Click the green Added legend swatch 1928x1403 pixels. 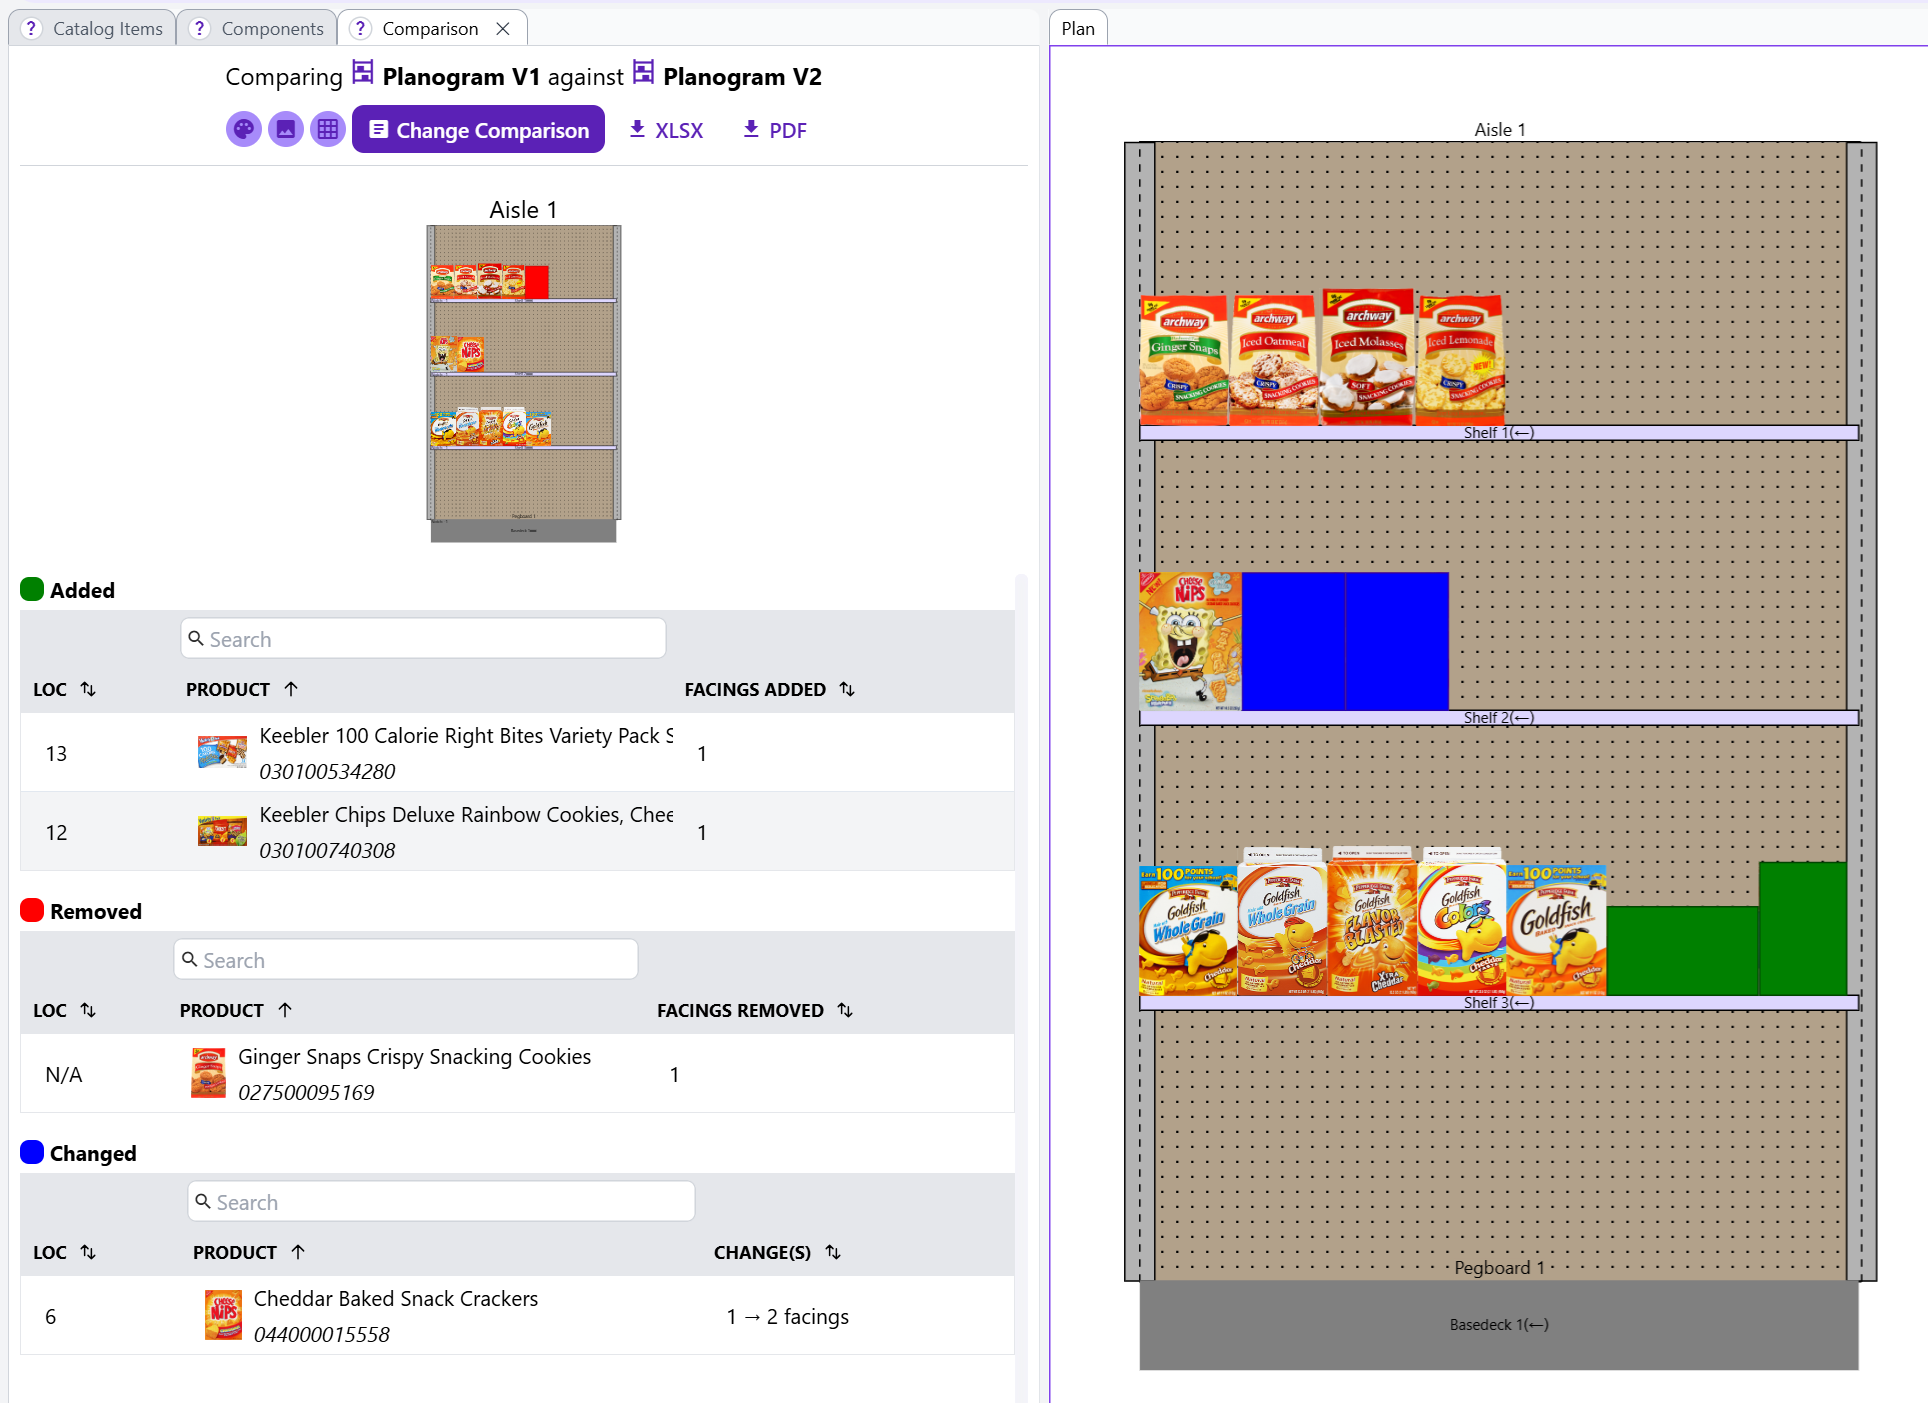pyautogui.click(x=32, y=590)
